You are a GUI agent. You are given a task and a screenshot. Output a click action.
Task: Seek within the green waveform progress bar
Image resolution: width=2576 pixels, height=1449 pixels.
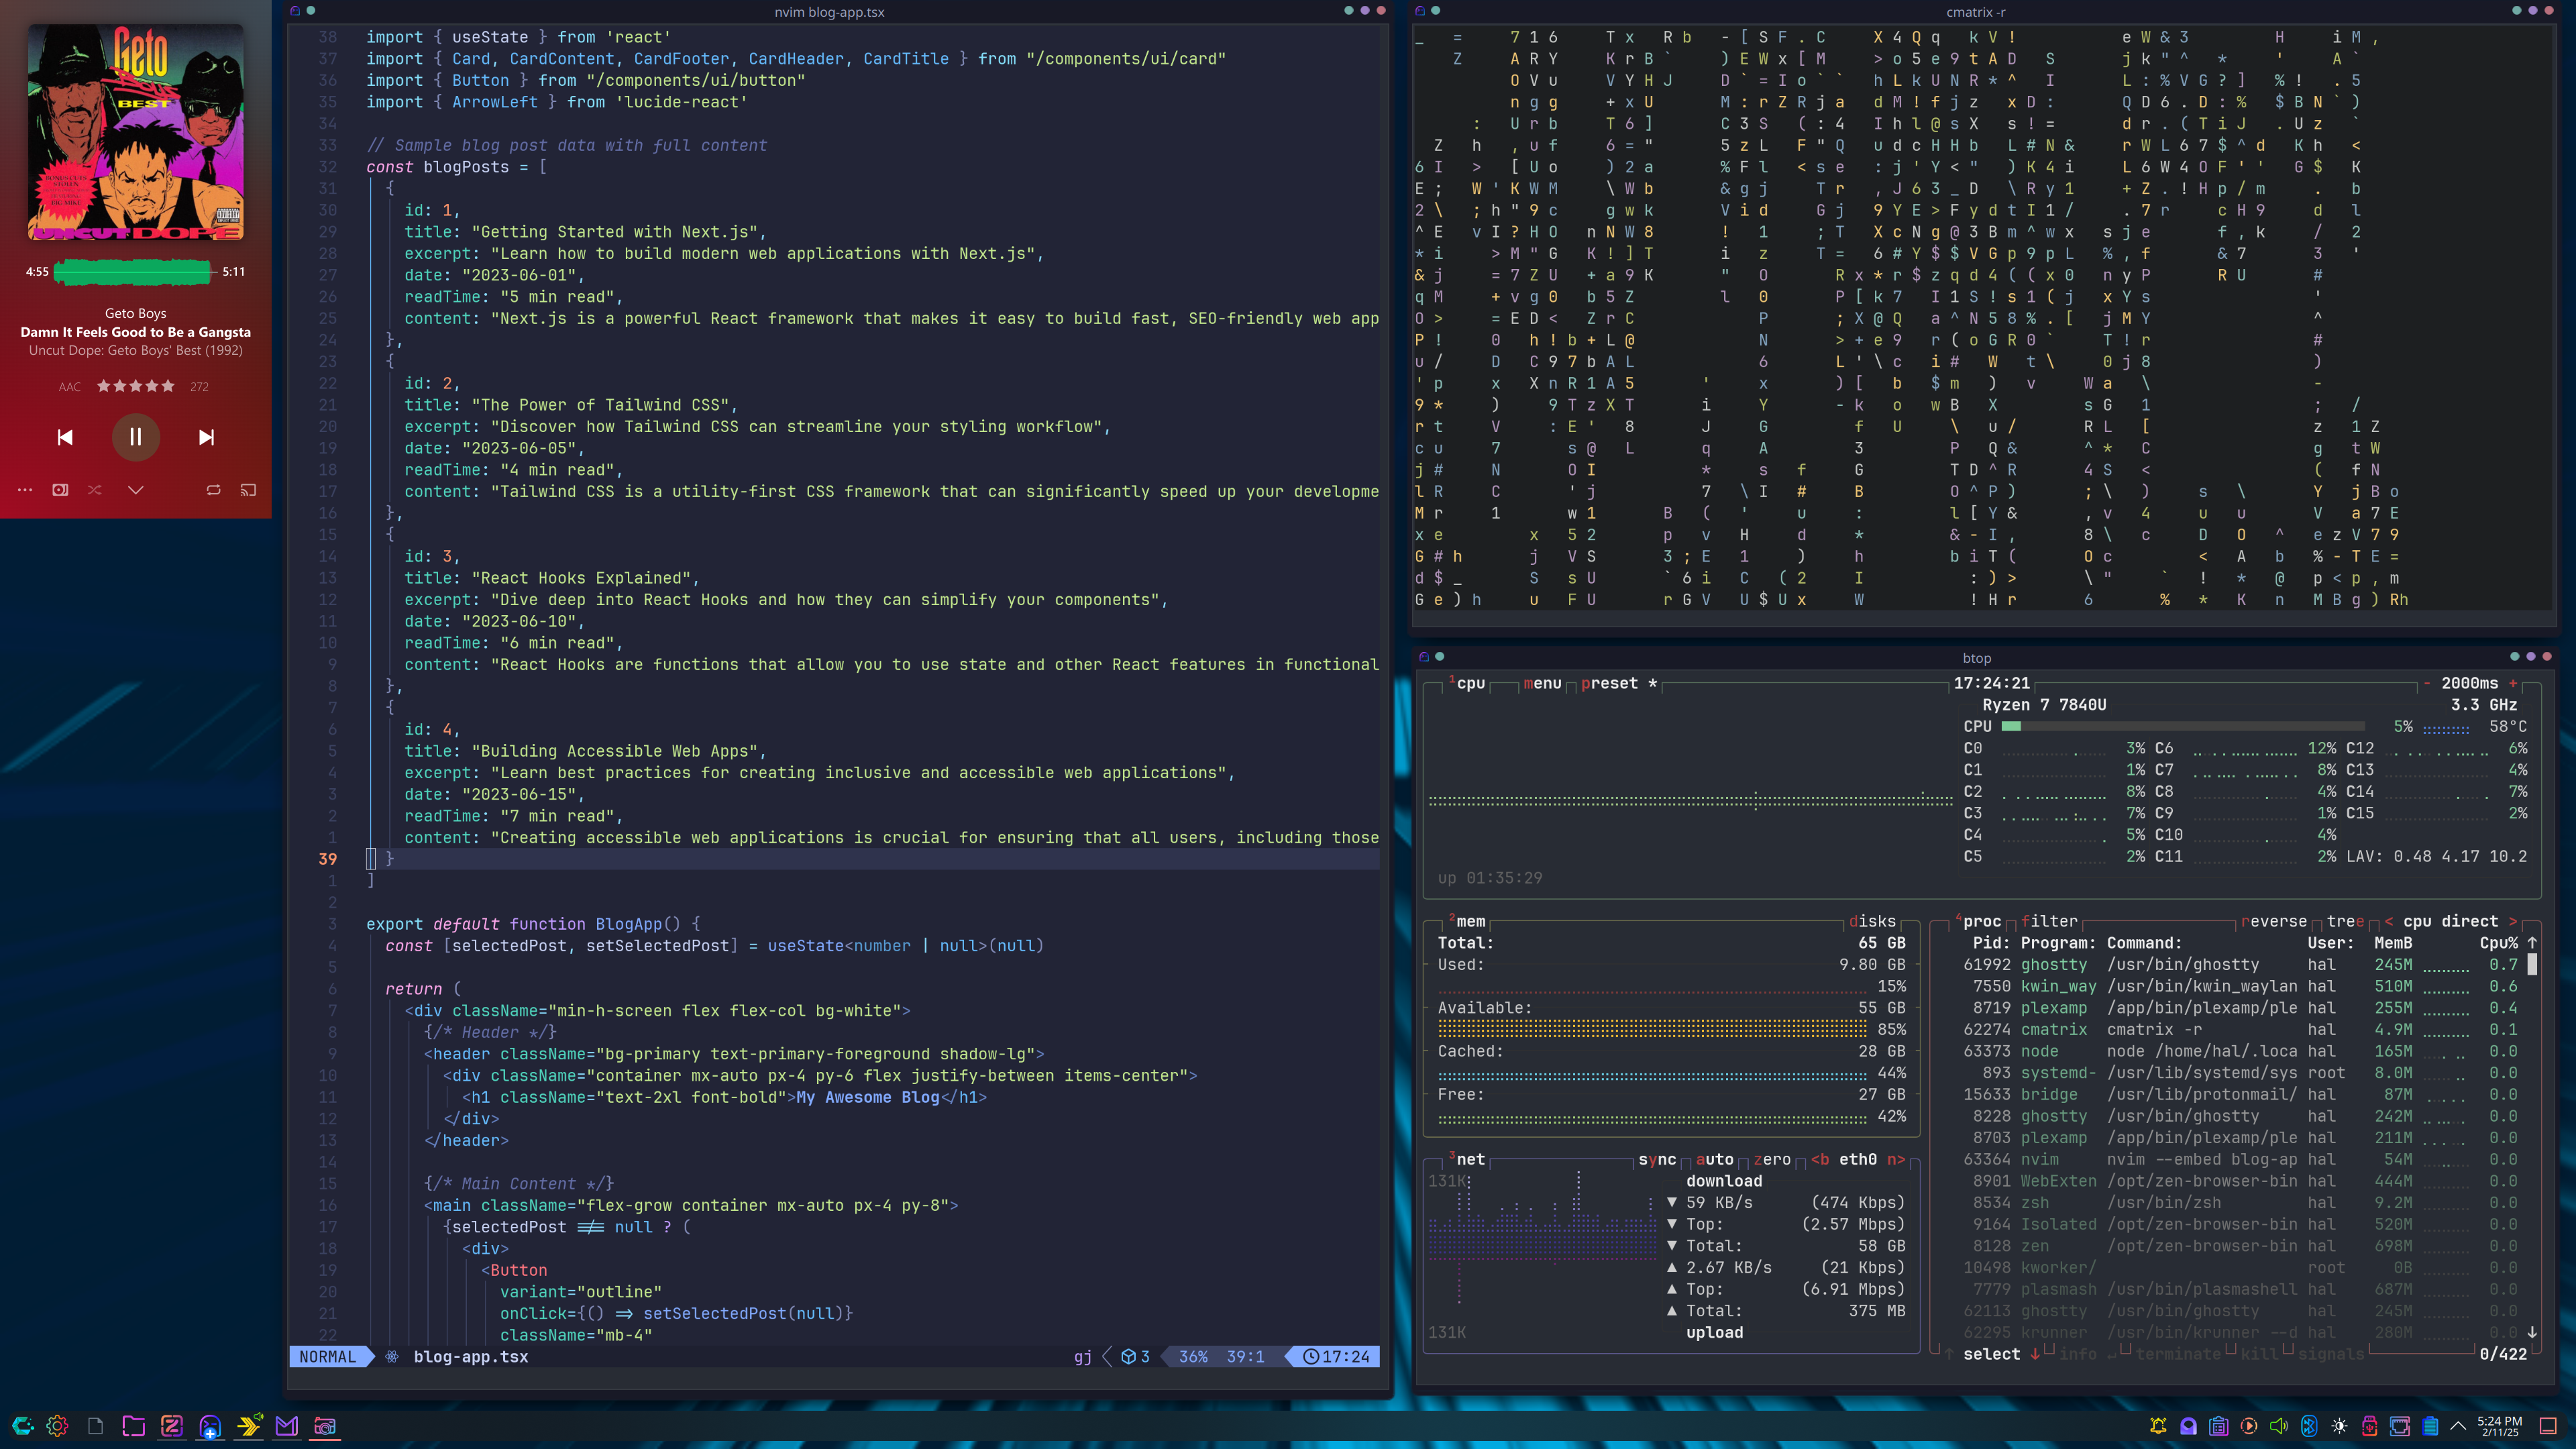tap(135, 271)
